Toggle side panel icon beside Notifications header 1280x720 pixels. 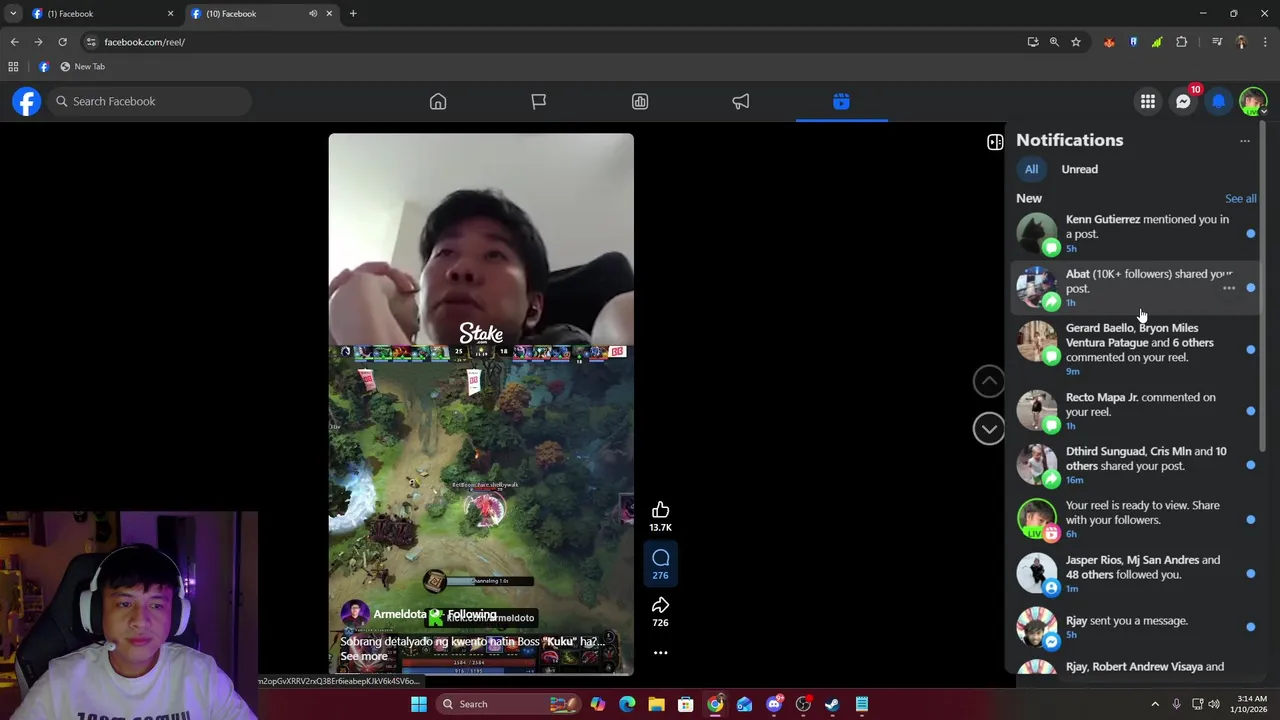click(x=995, y=142)
